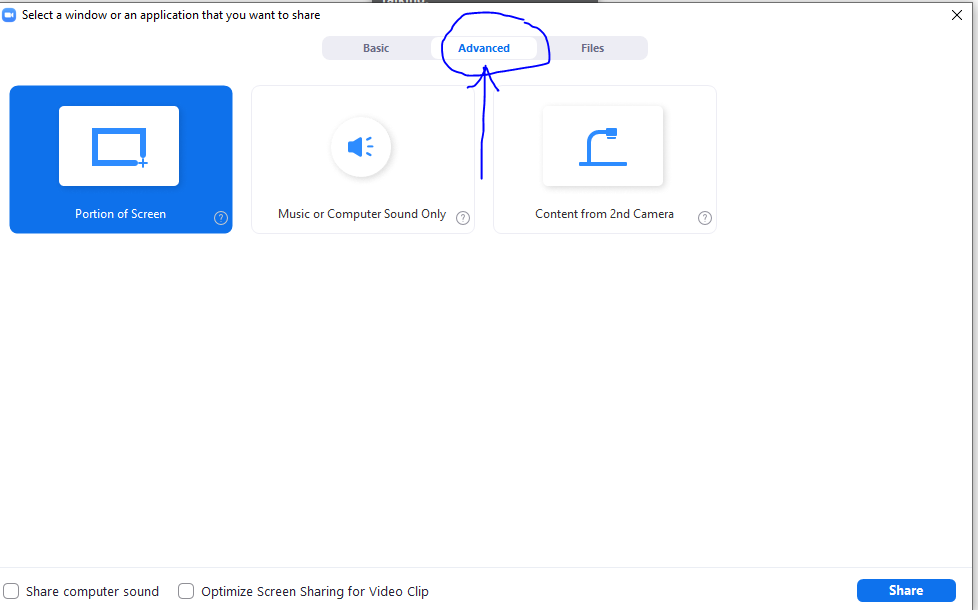This screenshot has height=610, width=978.
Task: Click the blue Share button
Action: [x=906, y=591]
